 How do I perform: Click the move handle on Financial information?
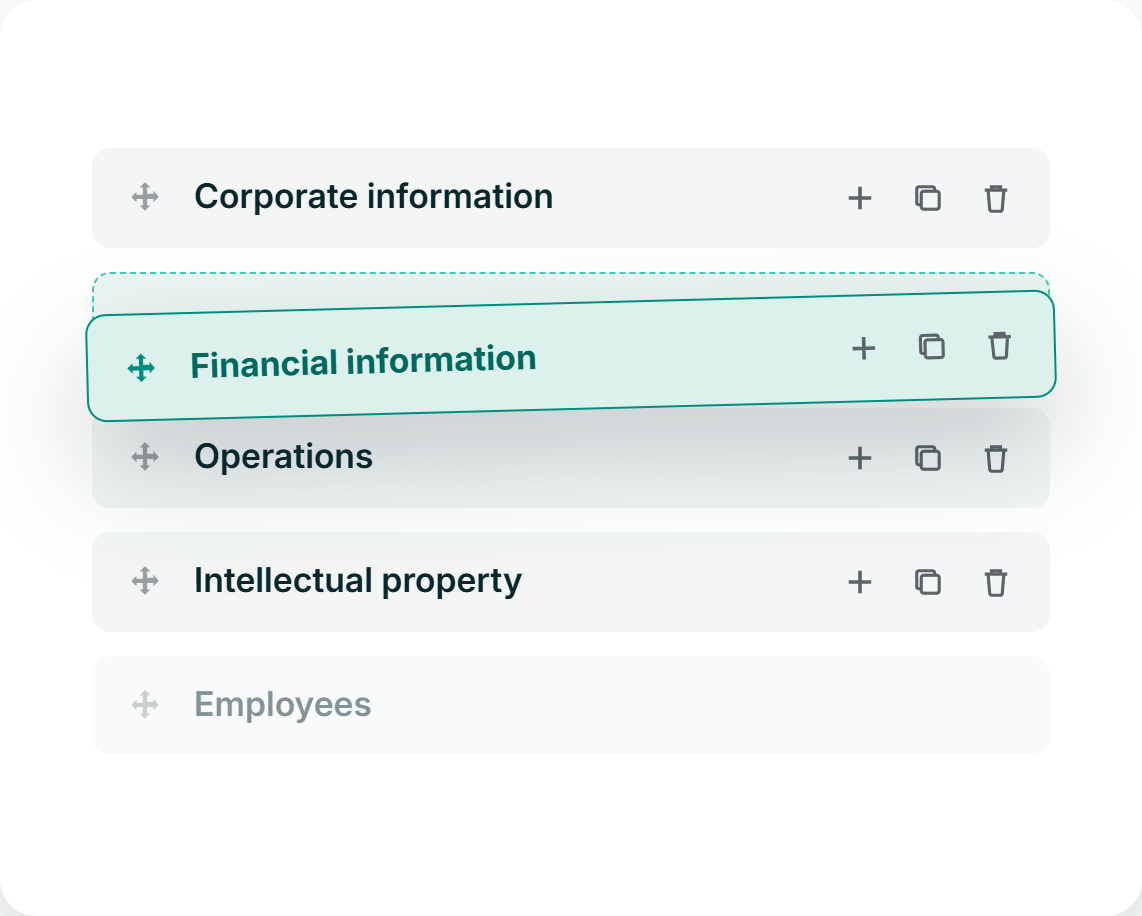(141, 368)
